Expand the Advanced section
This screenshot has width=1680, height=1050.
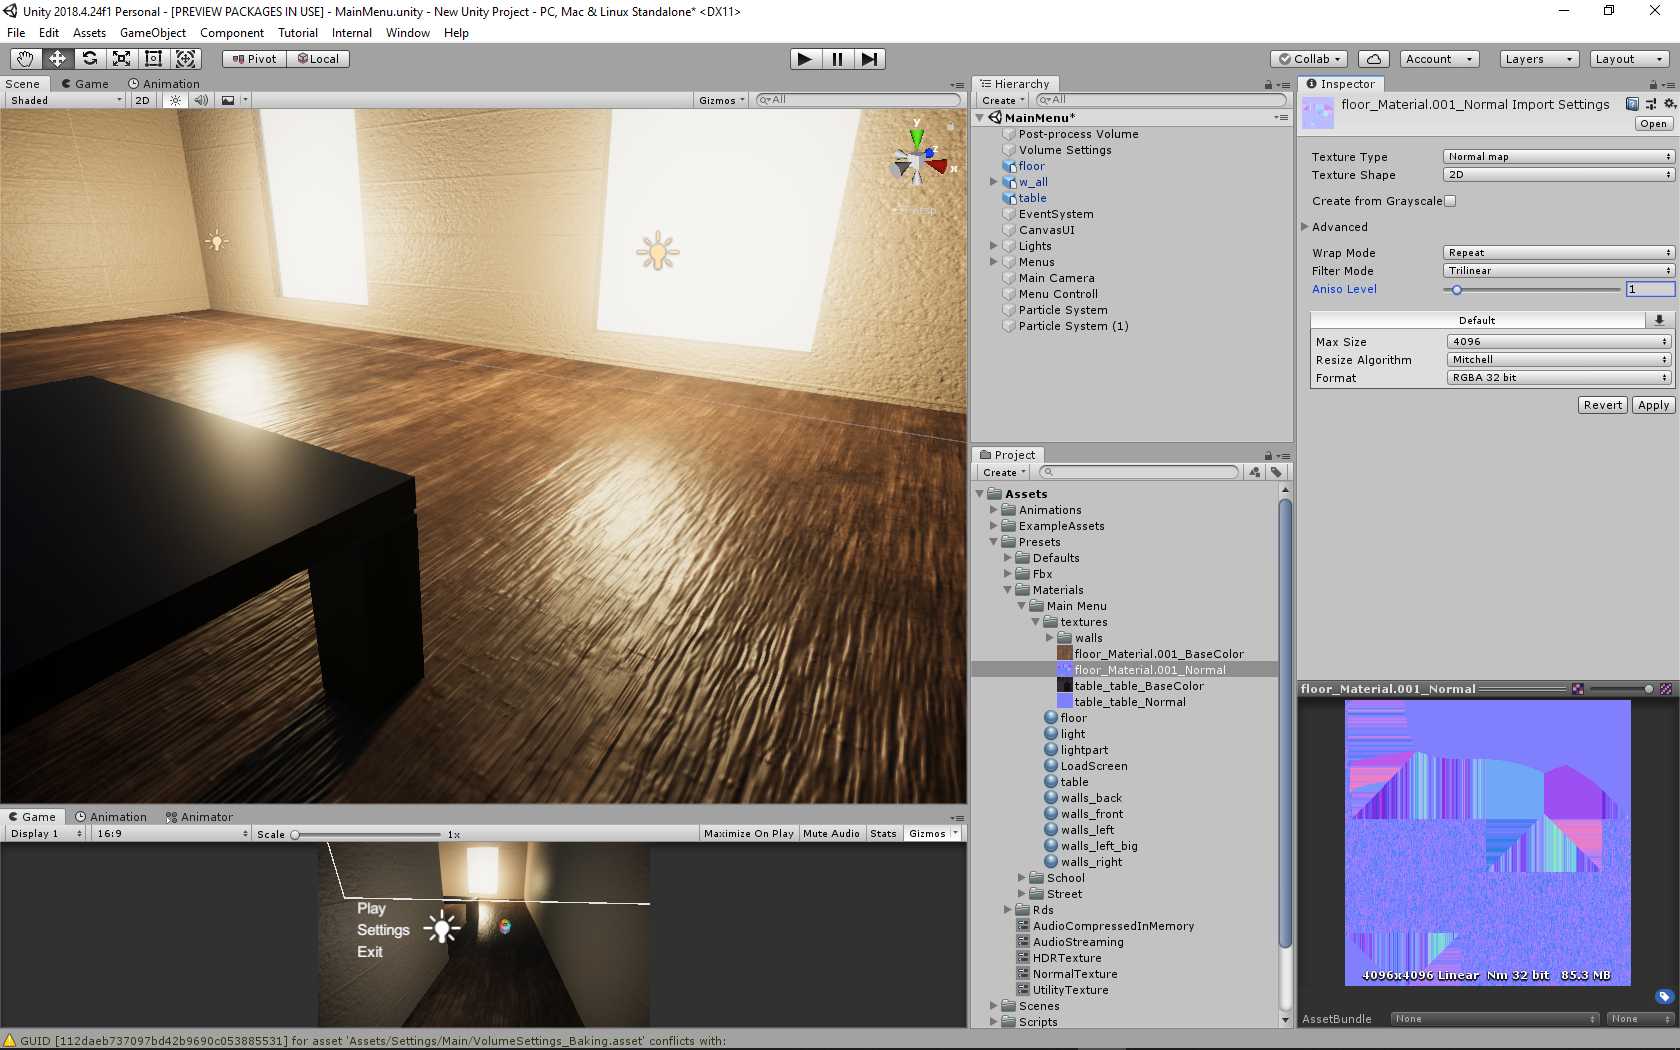[1305, 227]
